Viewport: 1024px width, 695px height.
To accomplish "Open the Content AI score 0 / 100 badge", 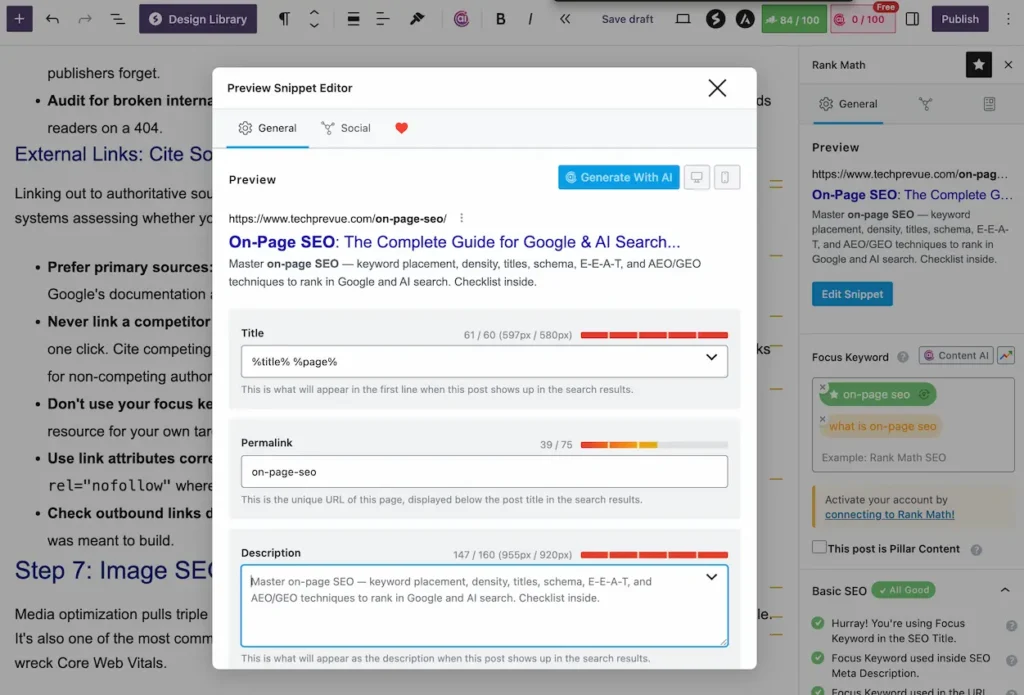I will pyautogui.click(x=862, y=19).
